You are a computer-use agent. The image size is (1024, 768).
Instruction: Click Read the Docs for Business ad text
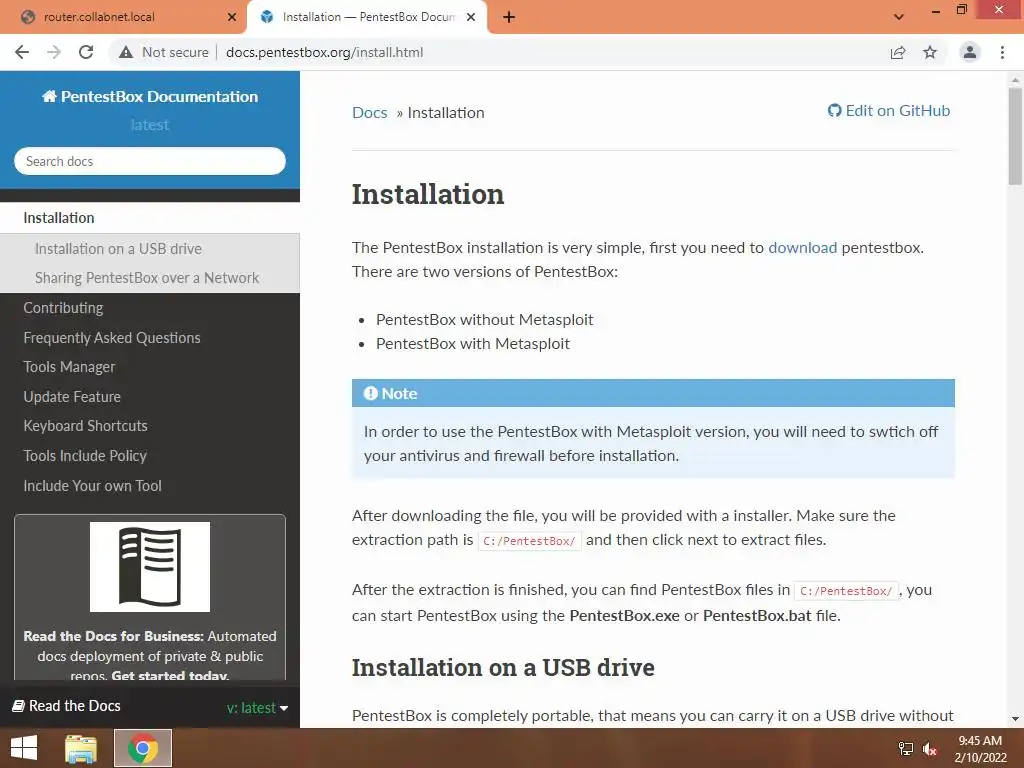pos(150,656)
